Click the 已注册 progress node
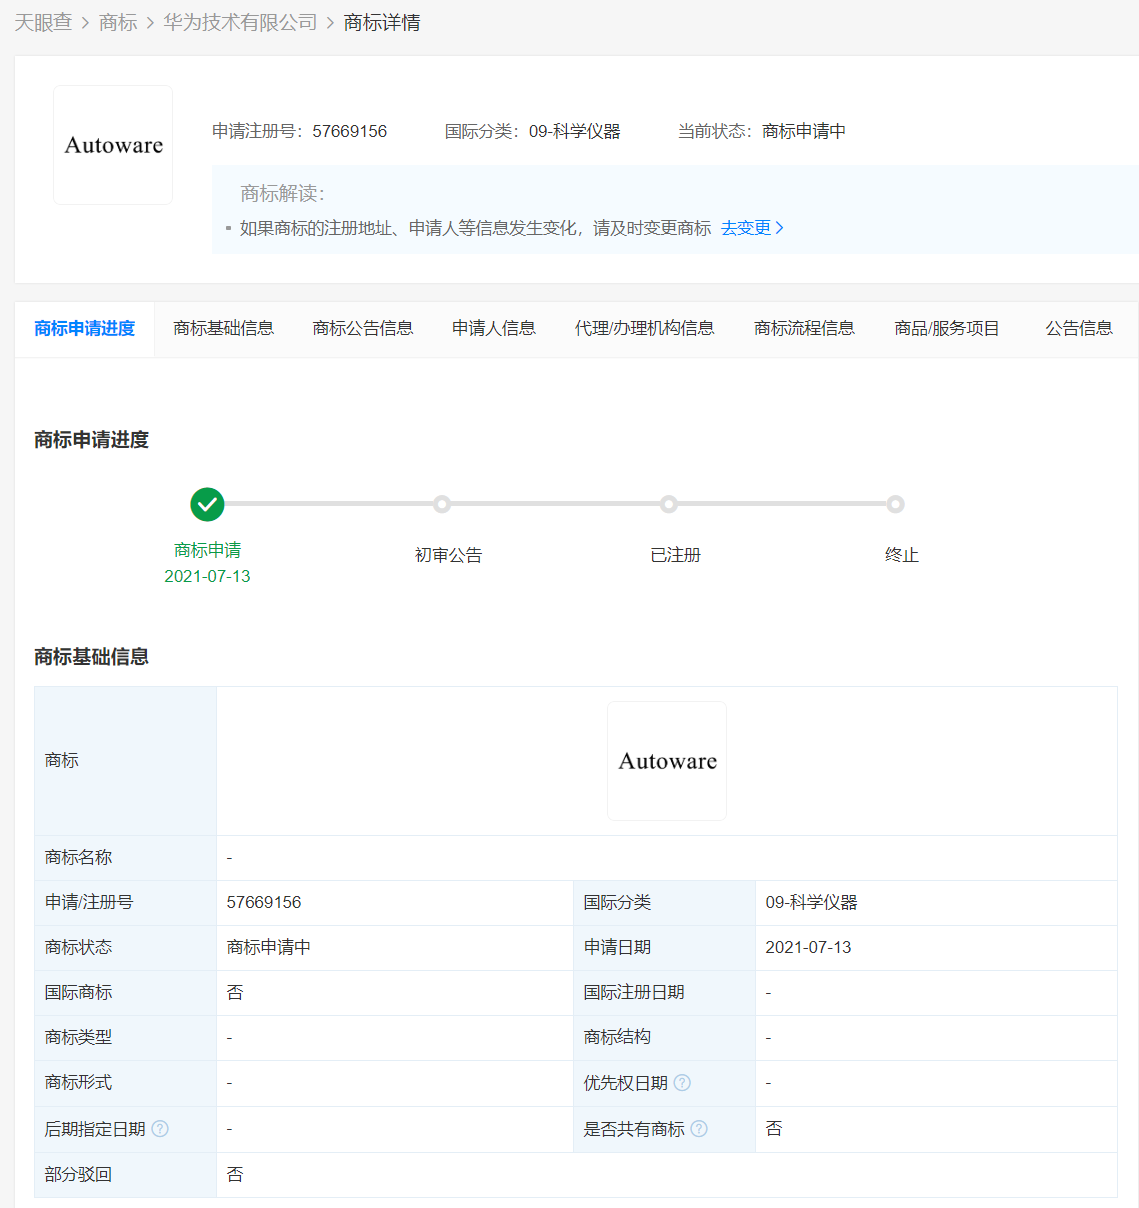The height and width of the screenshot is (1208, 1139). point(668,504)
